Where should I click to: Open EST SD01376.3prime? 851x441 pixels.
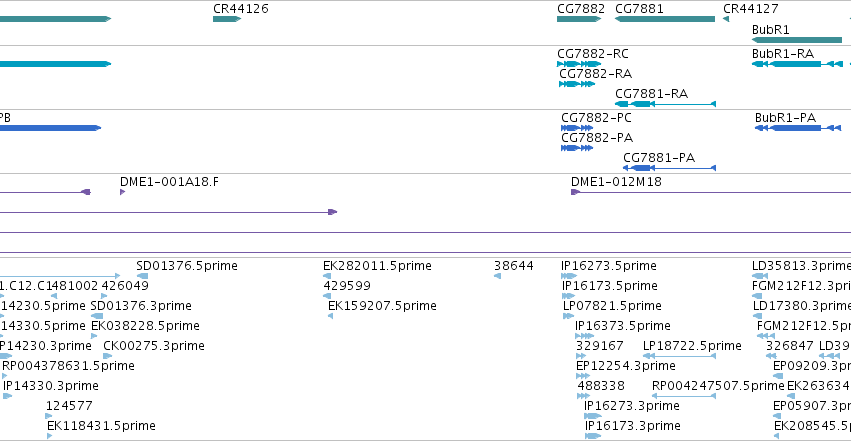[x=97, y=316]
